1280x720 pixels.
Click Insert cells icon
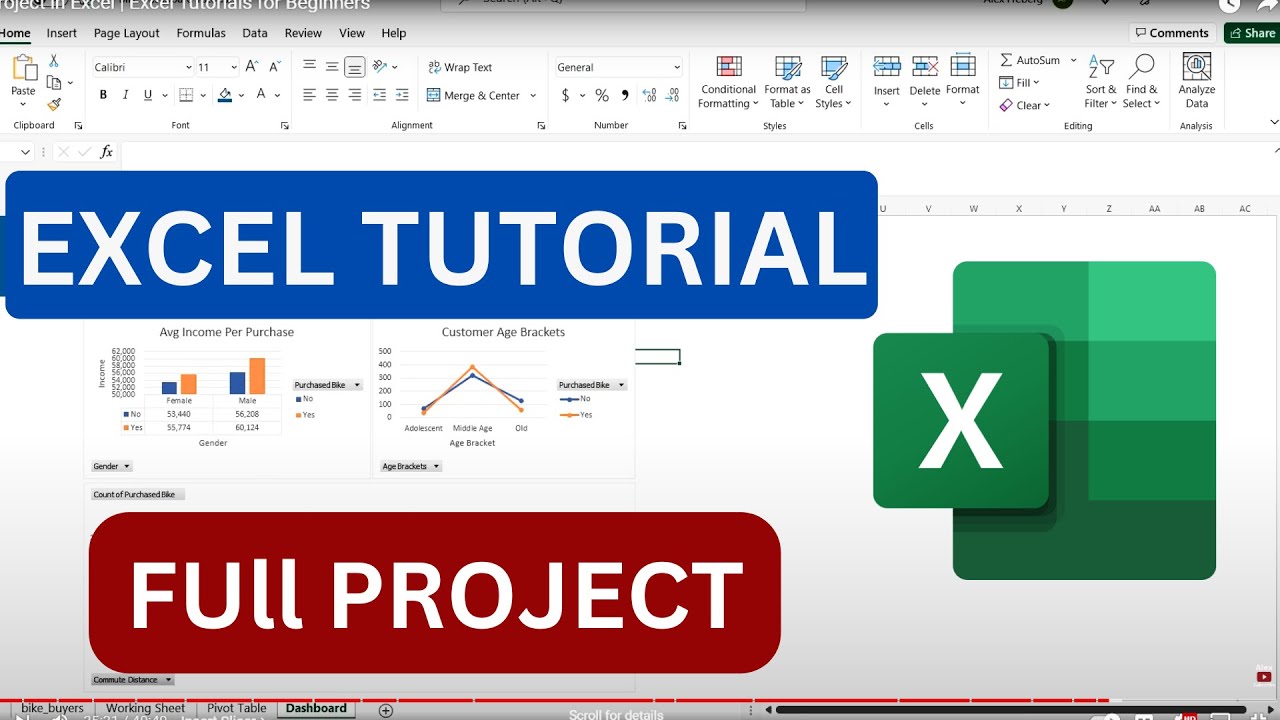pos(887,68)
